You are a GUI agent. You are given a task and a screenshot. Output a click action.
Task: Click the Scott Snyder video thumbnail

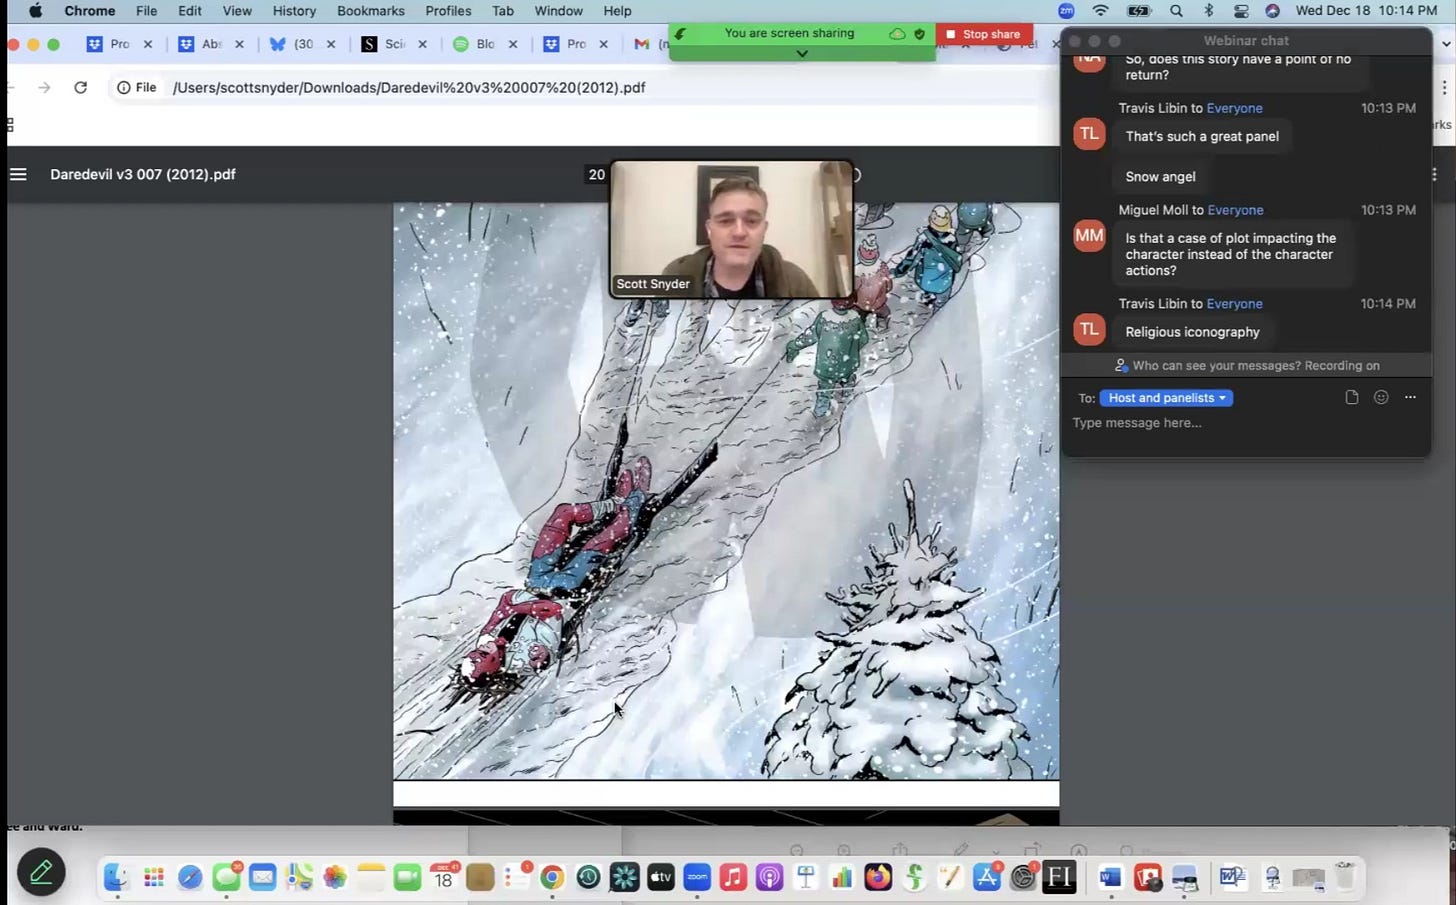(x=731, y=229)
